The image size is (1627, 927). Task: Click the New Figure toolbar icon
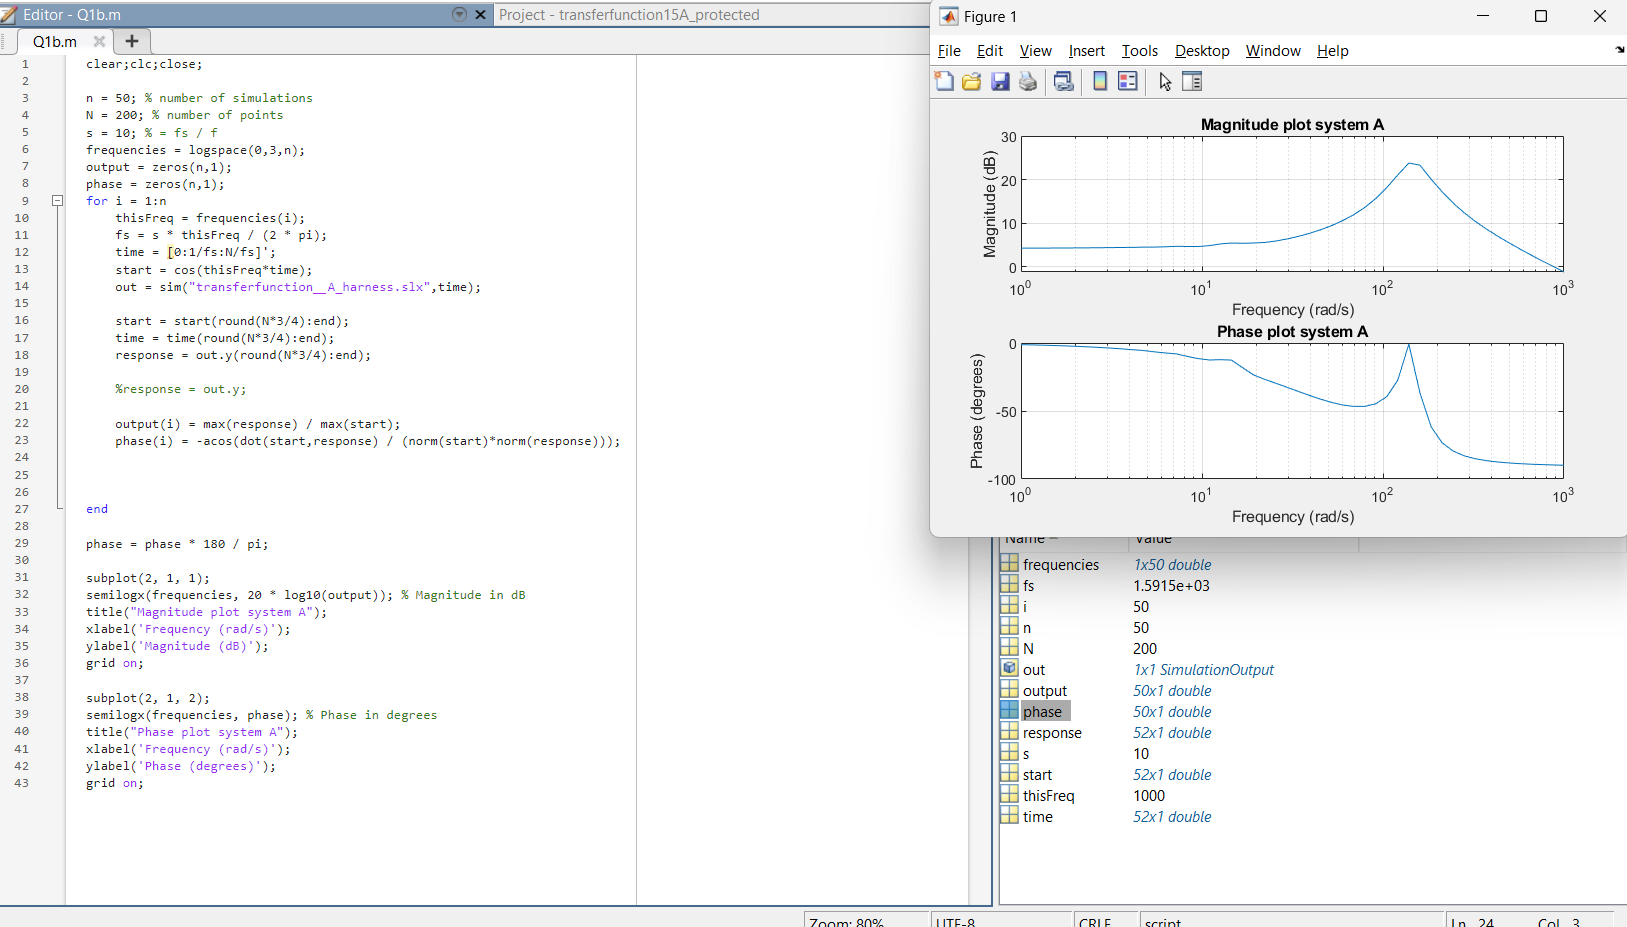click(944, 82)
